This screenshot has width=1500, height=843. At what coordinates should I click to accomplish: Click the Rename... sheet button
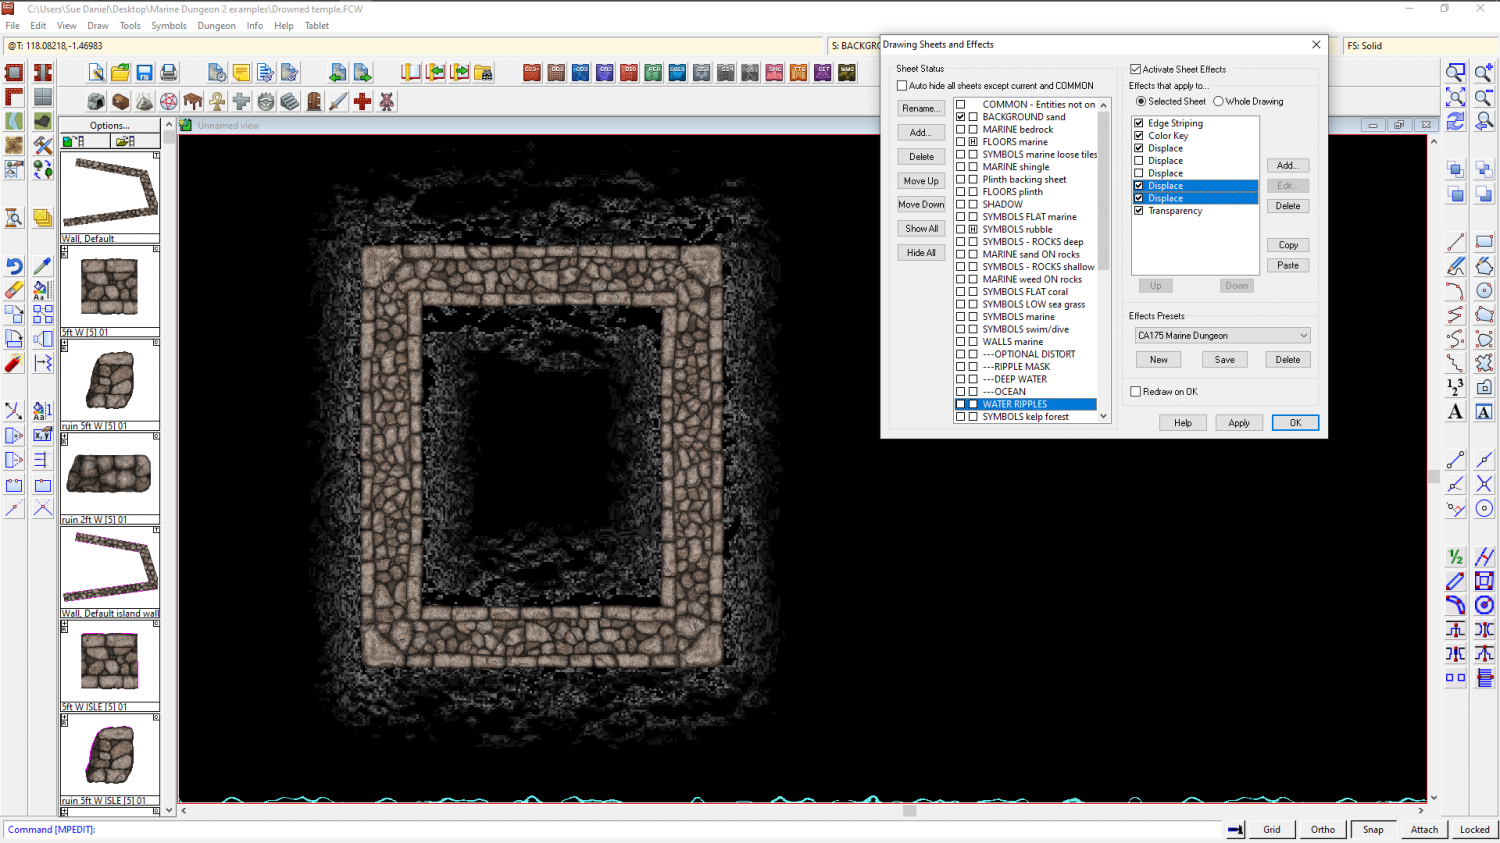[921, 108]
